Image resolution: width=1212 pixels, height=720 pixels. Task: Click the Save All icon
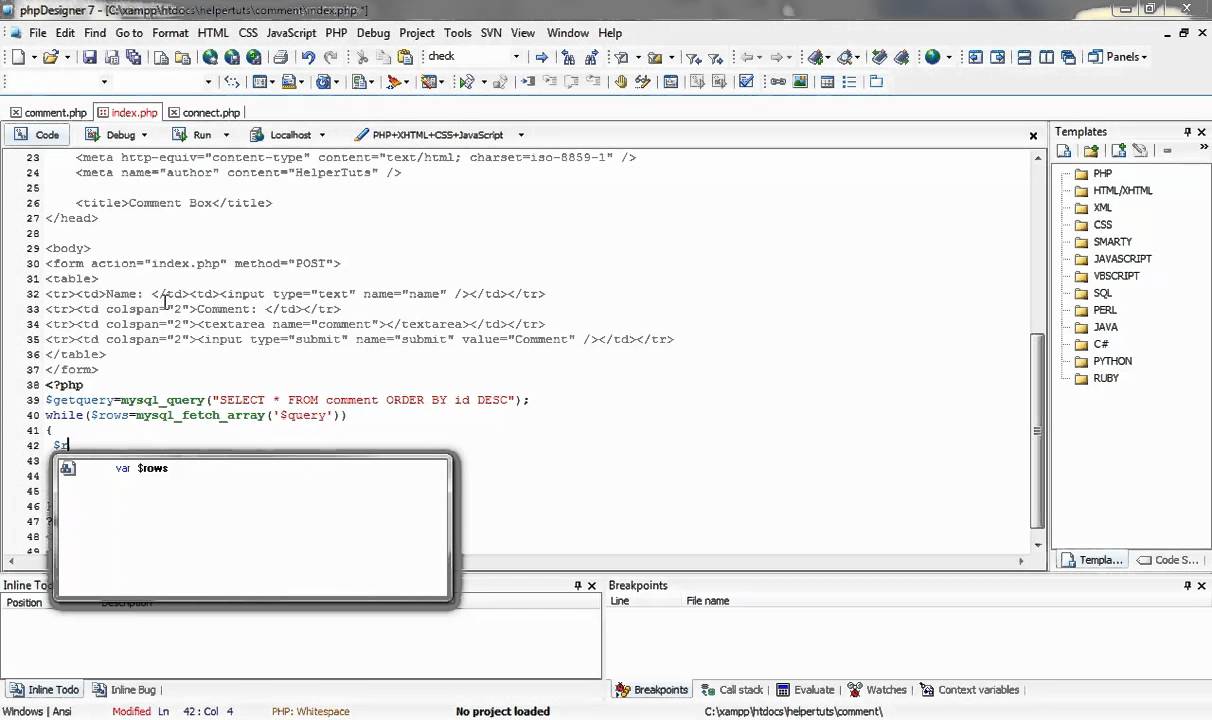coord(134,57)
